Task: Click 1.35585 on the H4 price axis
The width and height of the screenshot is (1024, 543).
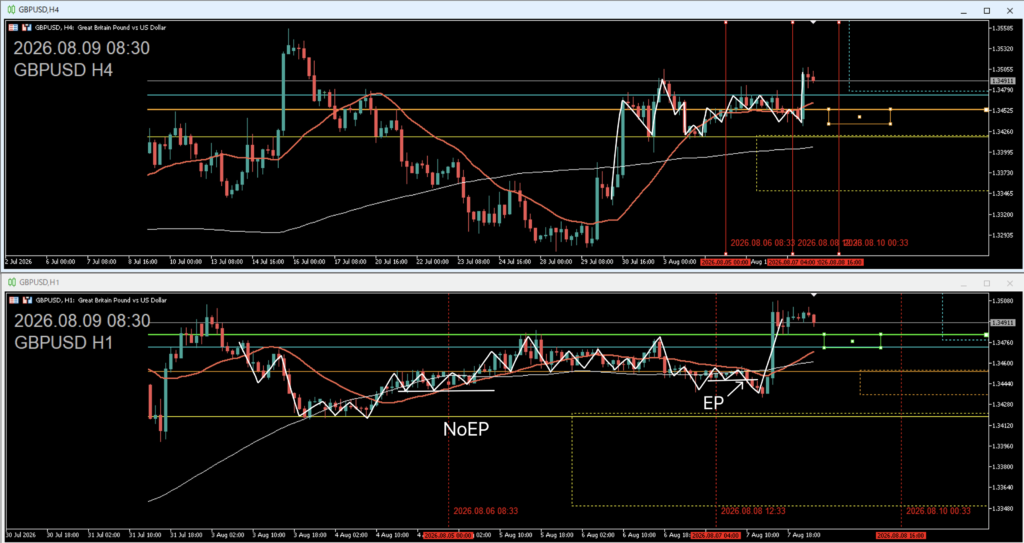Action: (1002, 28)
